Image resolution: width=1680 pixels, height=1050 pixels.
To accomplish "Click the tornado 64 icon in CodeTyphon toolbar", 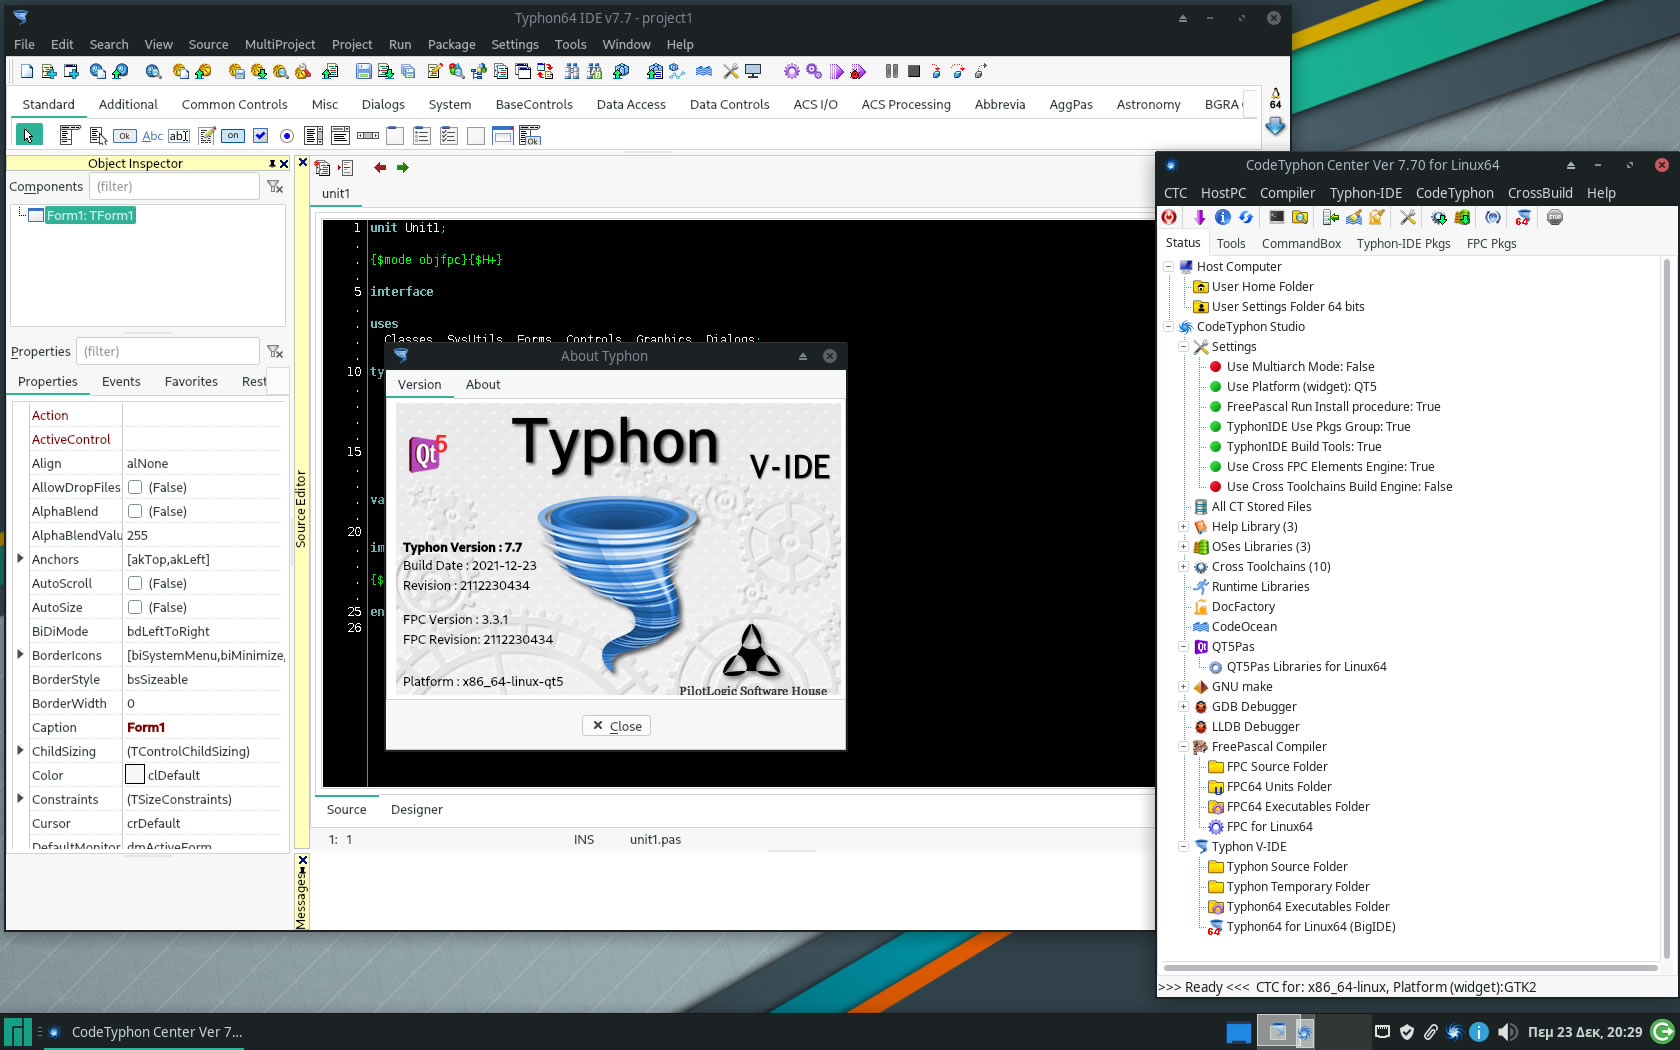I will tap(1523, 217).
